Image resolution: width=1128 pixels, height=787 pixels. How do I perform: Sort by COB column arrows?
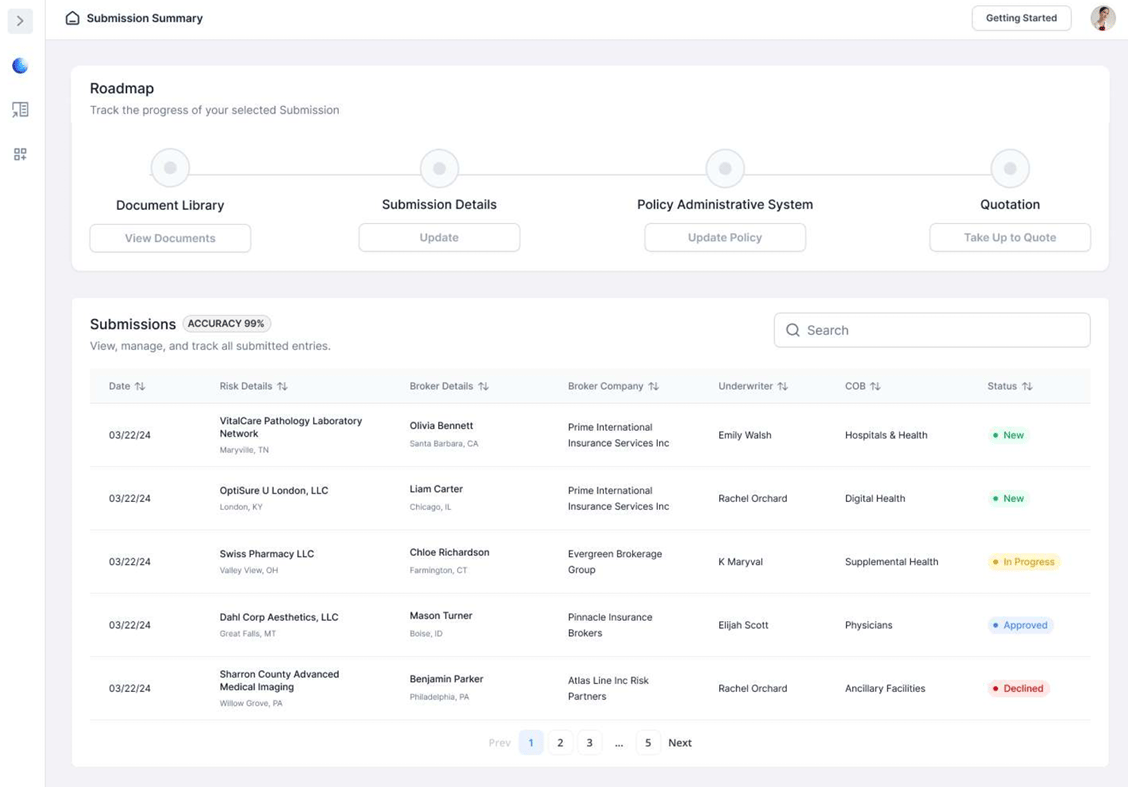875,386
